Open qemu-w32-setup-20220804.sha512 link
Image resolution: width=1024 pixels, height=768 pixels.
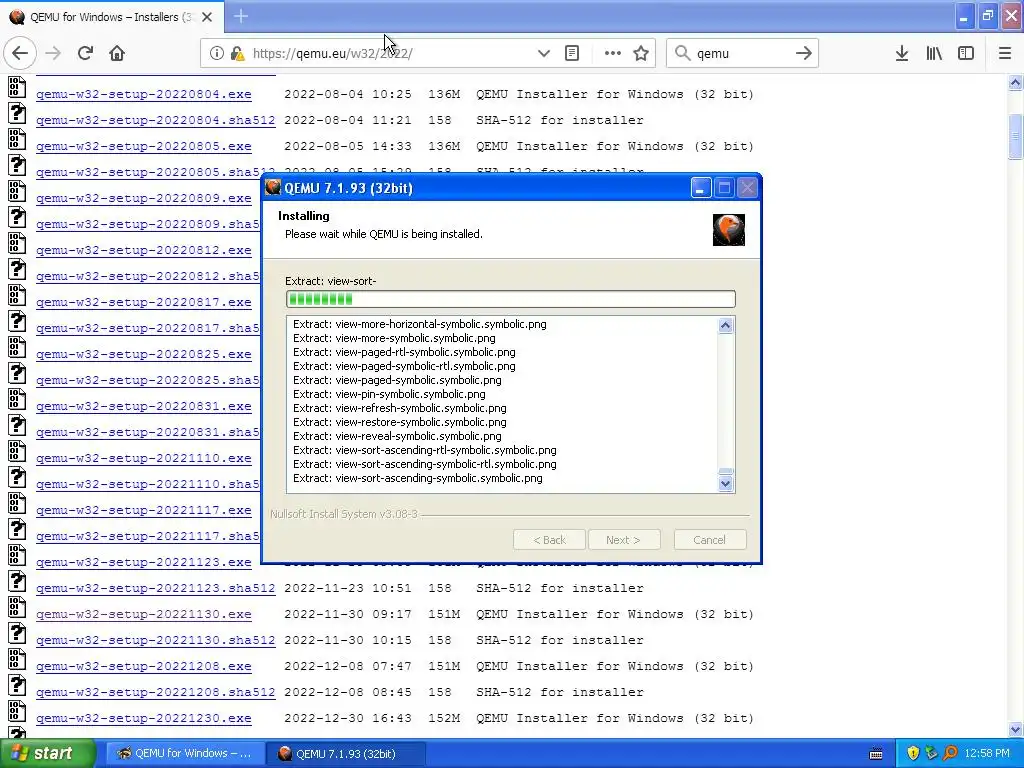tap(155, 120)
